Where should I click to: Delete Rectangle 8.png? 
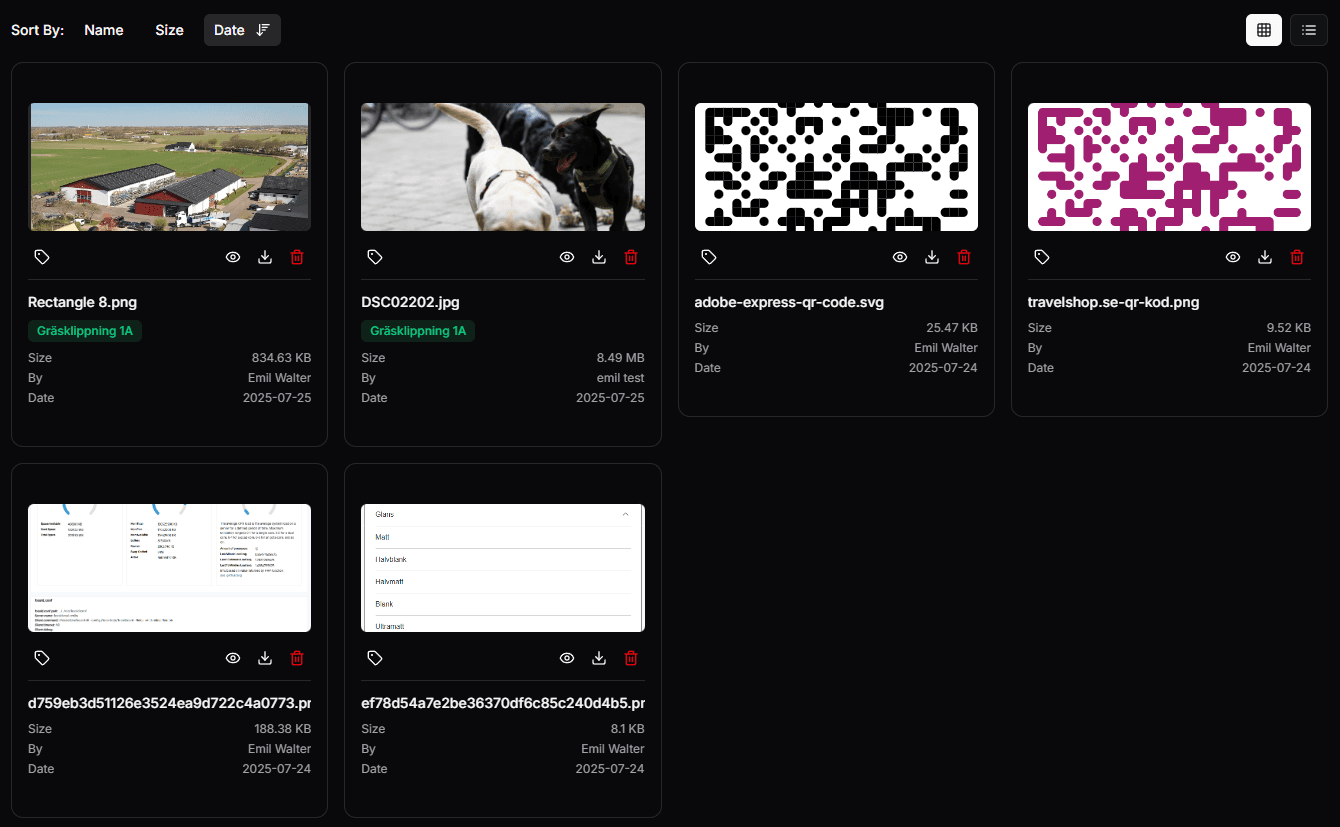click(297, 257)
